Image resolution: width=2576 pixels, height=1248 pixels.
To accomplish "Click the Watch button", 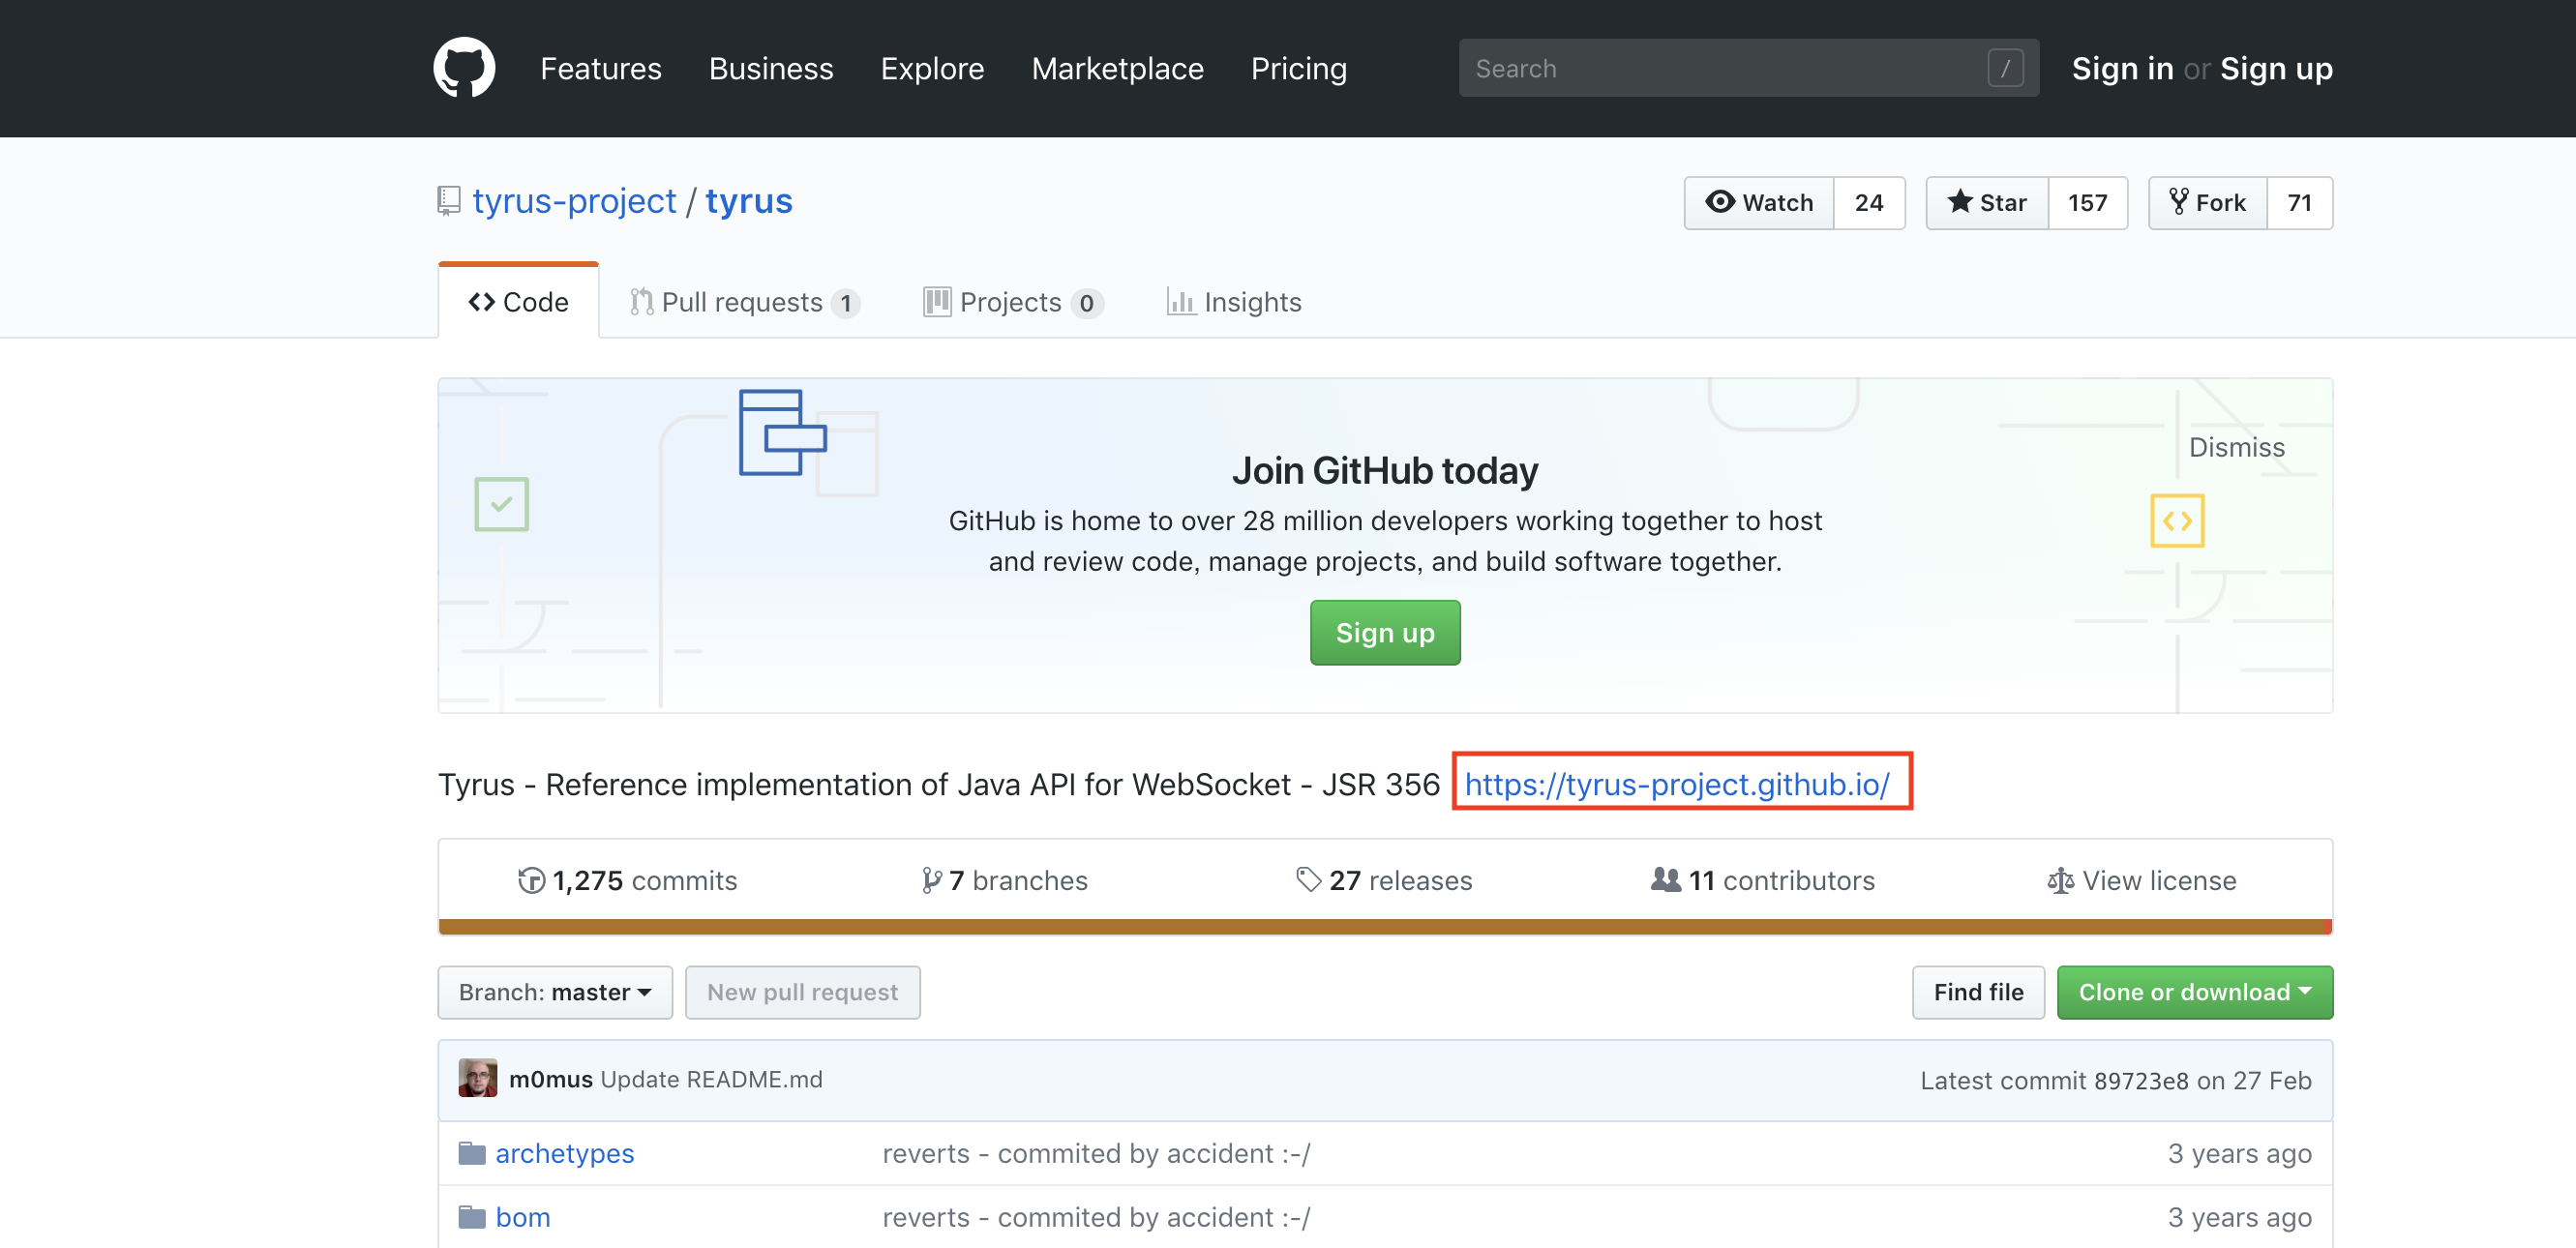I will [x=1759, y=203].
